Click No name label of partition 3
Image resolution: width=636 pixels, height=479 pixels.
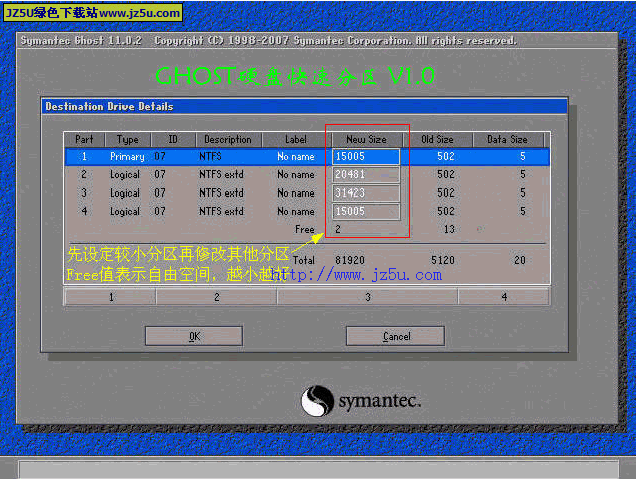296,193
